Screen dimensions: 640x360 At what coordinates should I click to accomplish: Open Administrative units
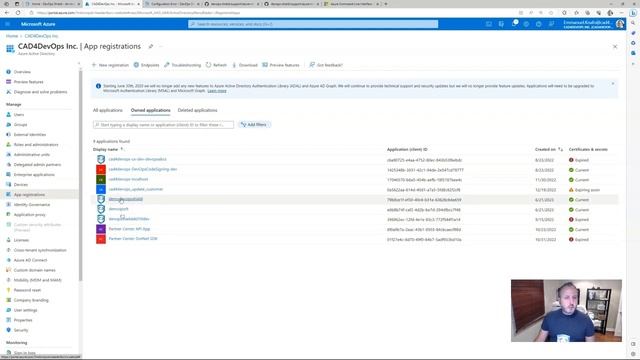(x=31, y=155)
